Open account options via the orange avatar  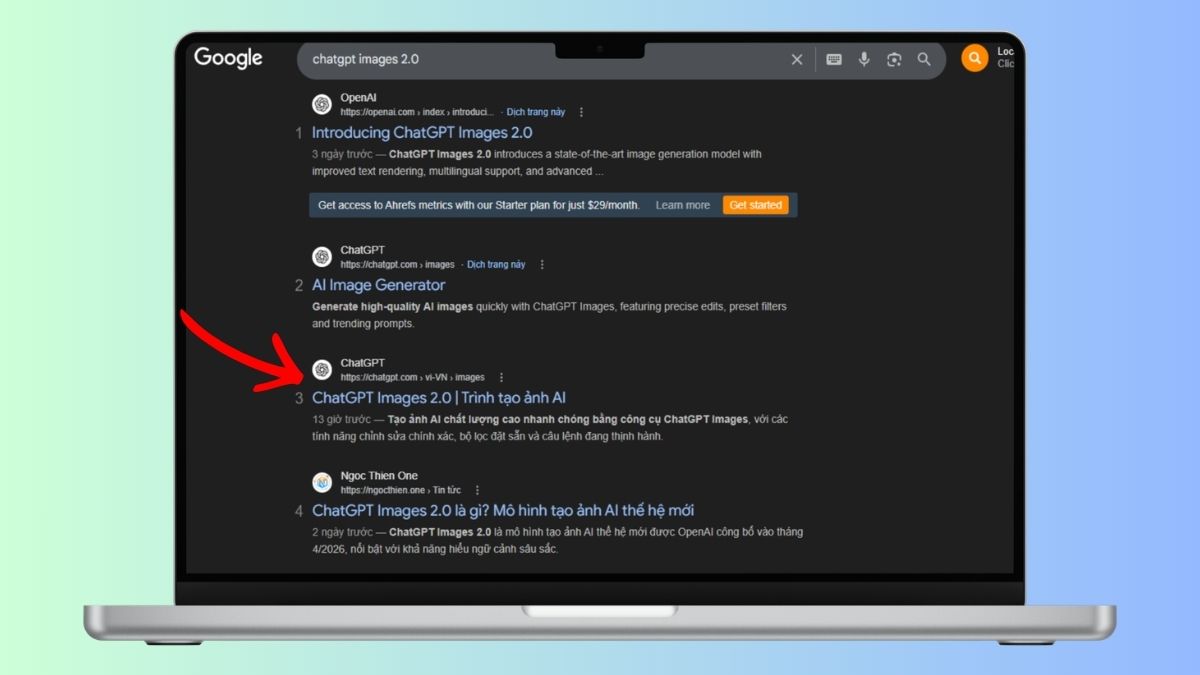[974, 57]
